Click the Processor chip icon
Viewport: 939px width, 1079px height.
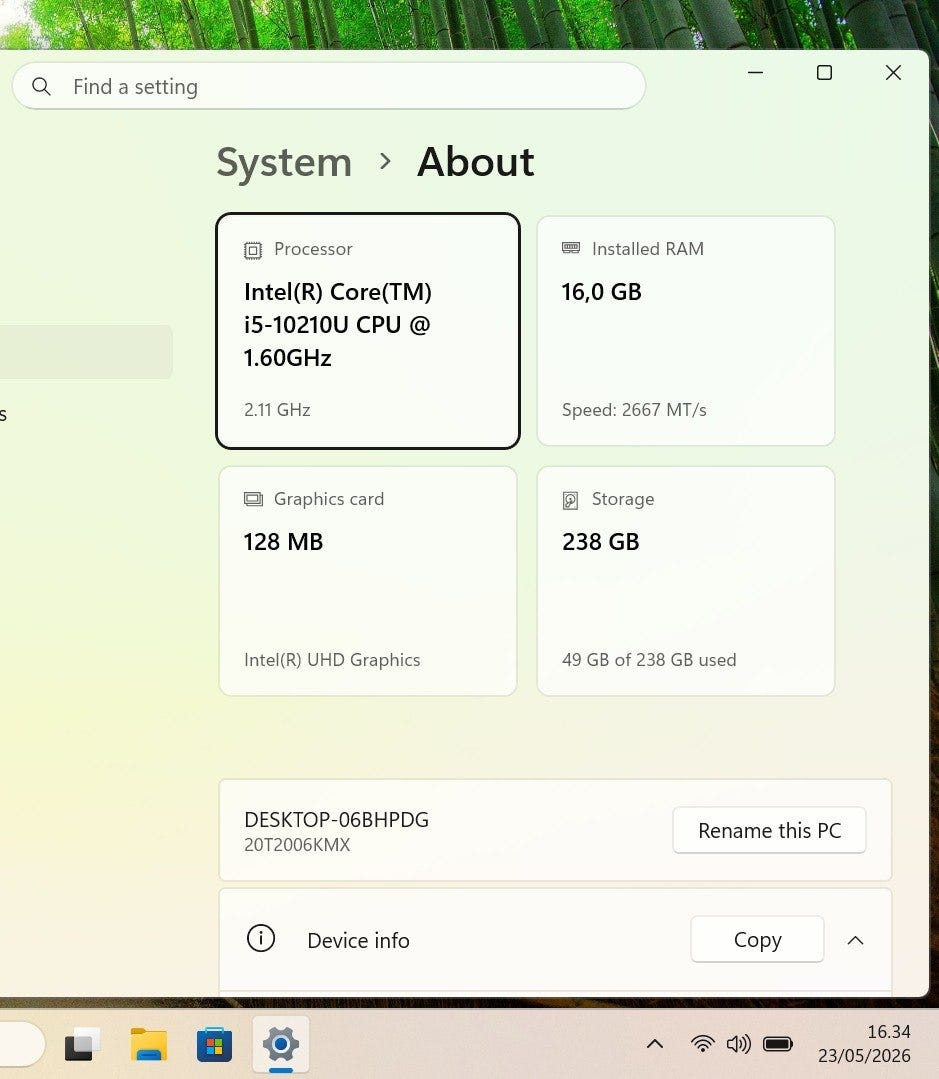pyautogui.click(x=253, y=250)
